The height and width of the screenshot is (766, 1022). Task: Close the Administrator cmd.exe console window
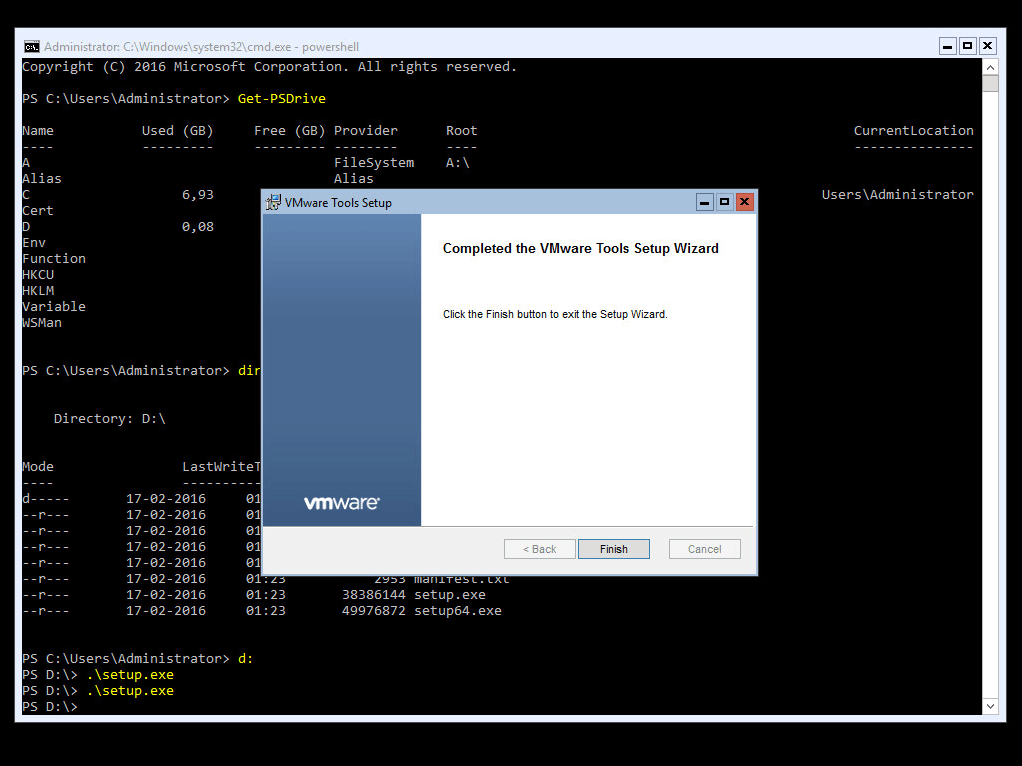988,46
